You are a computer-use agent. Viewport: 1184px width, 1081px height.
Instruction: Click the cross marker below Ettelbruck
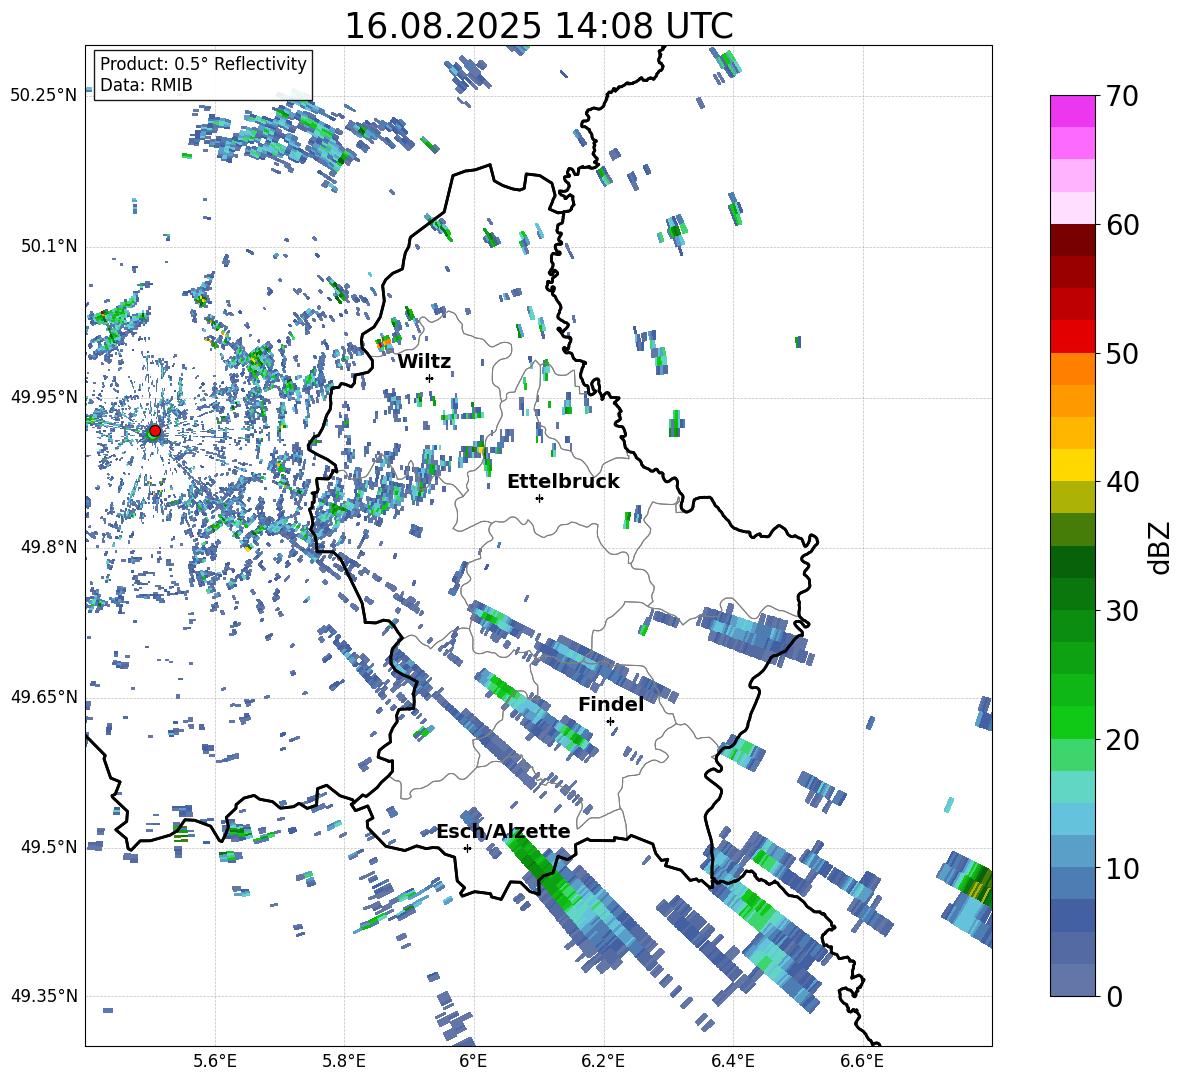coord(539,498)
